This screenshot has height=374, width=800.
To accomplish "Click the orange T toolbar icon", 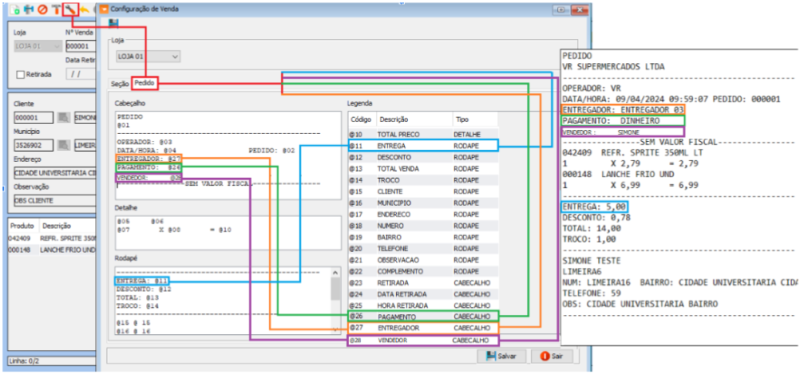I will (57, 9).
